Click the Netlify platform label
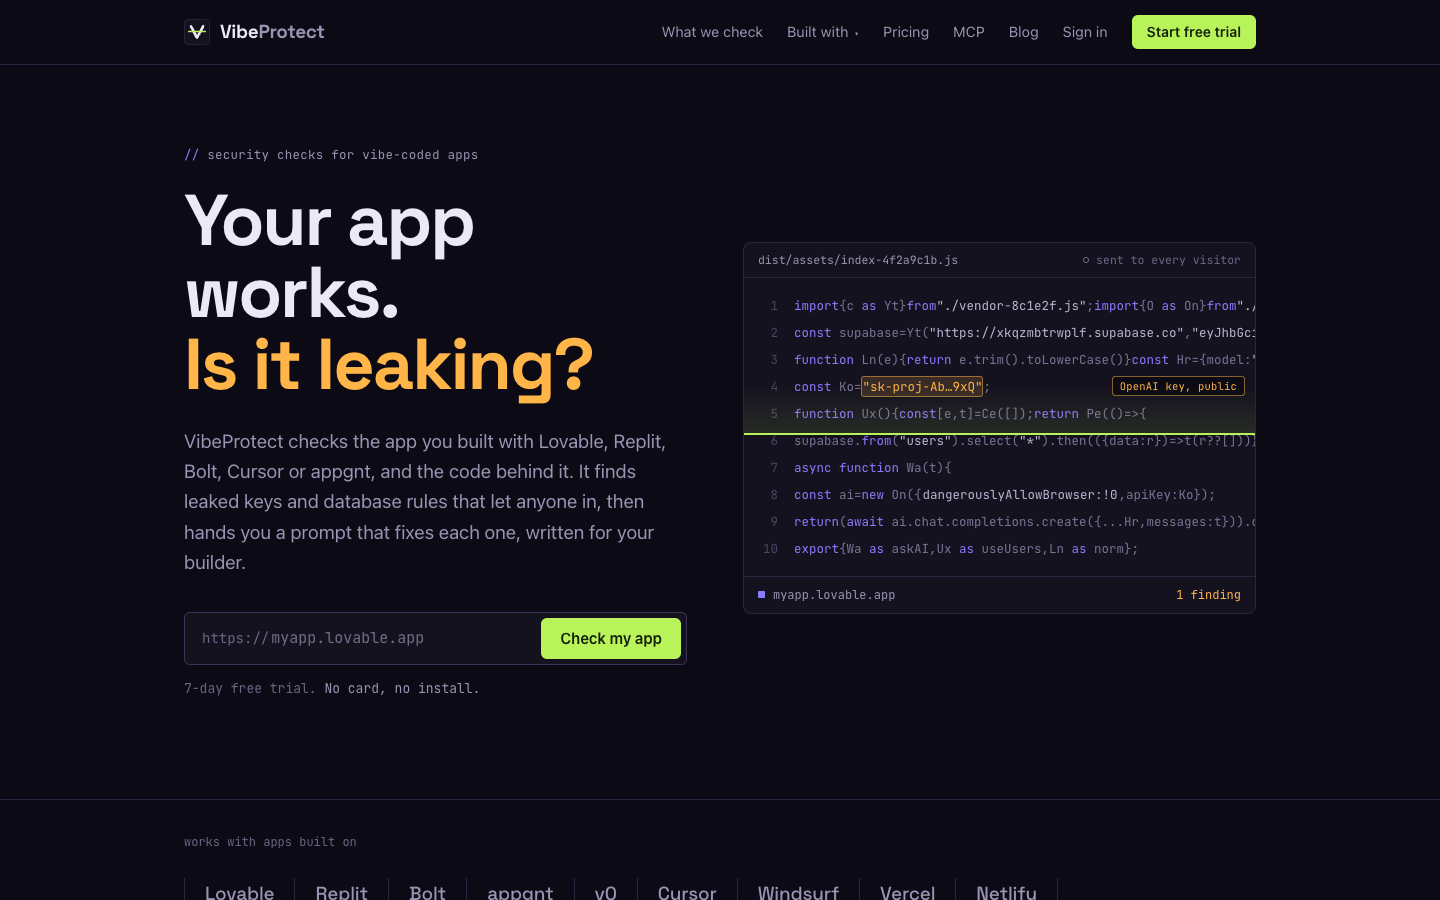The width and height of the screenshot is (1440, 900). [x=1006, y=892]
